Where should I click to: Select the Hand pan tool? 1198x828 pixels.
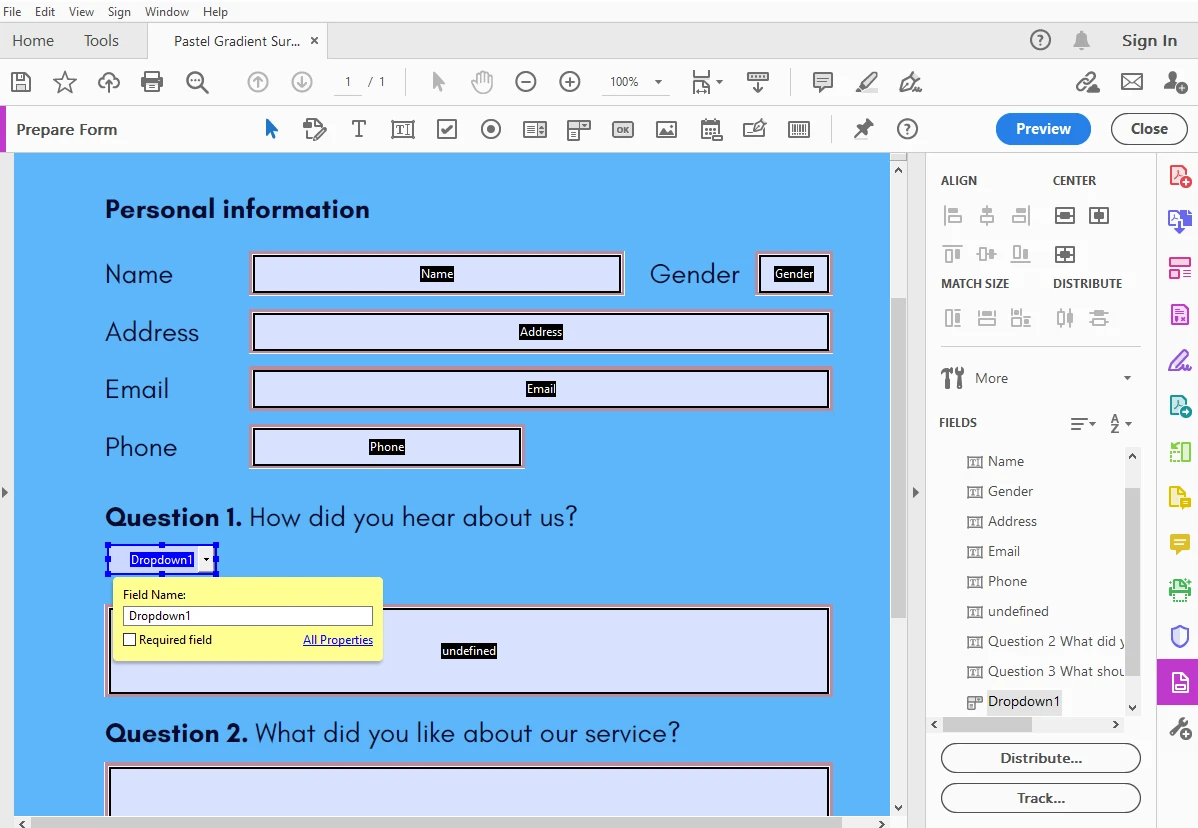point(482,82)
